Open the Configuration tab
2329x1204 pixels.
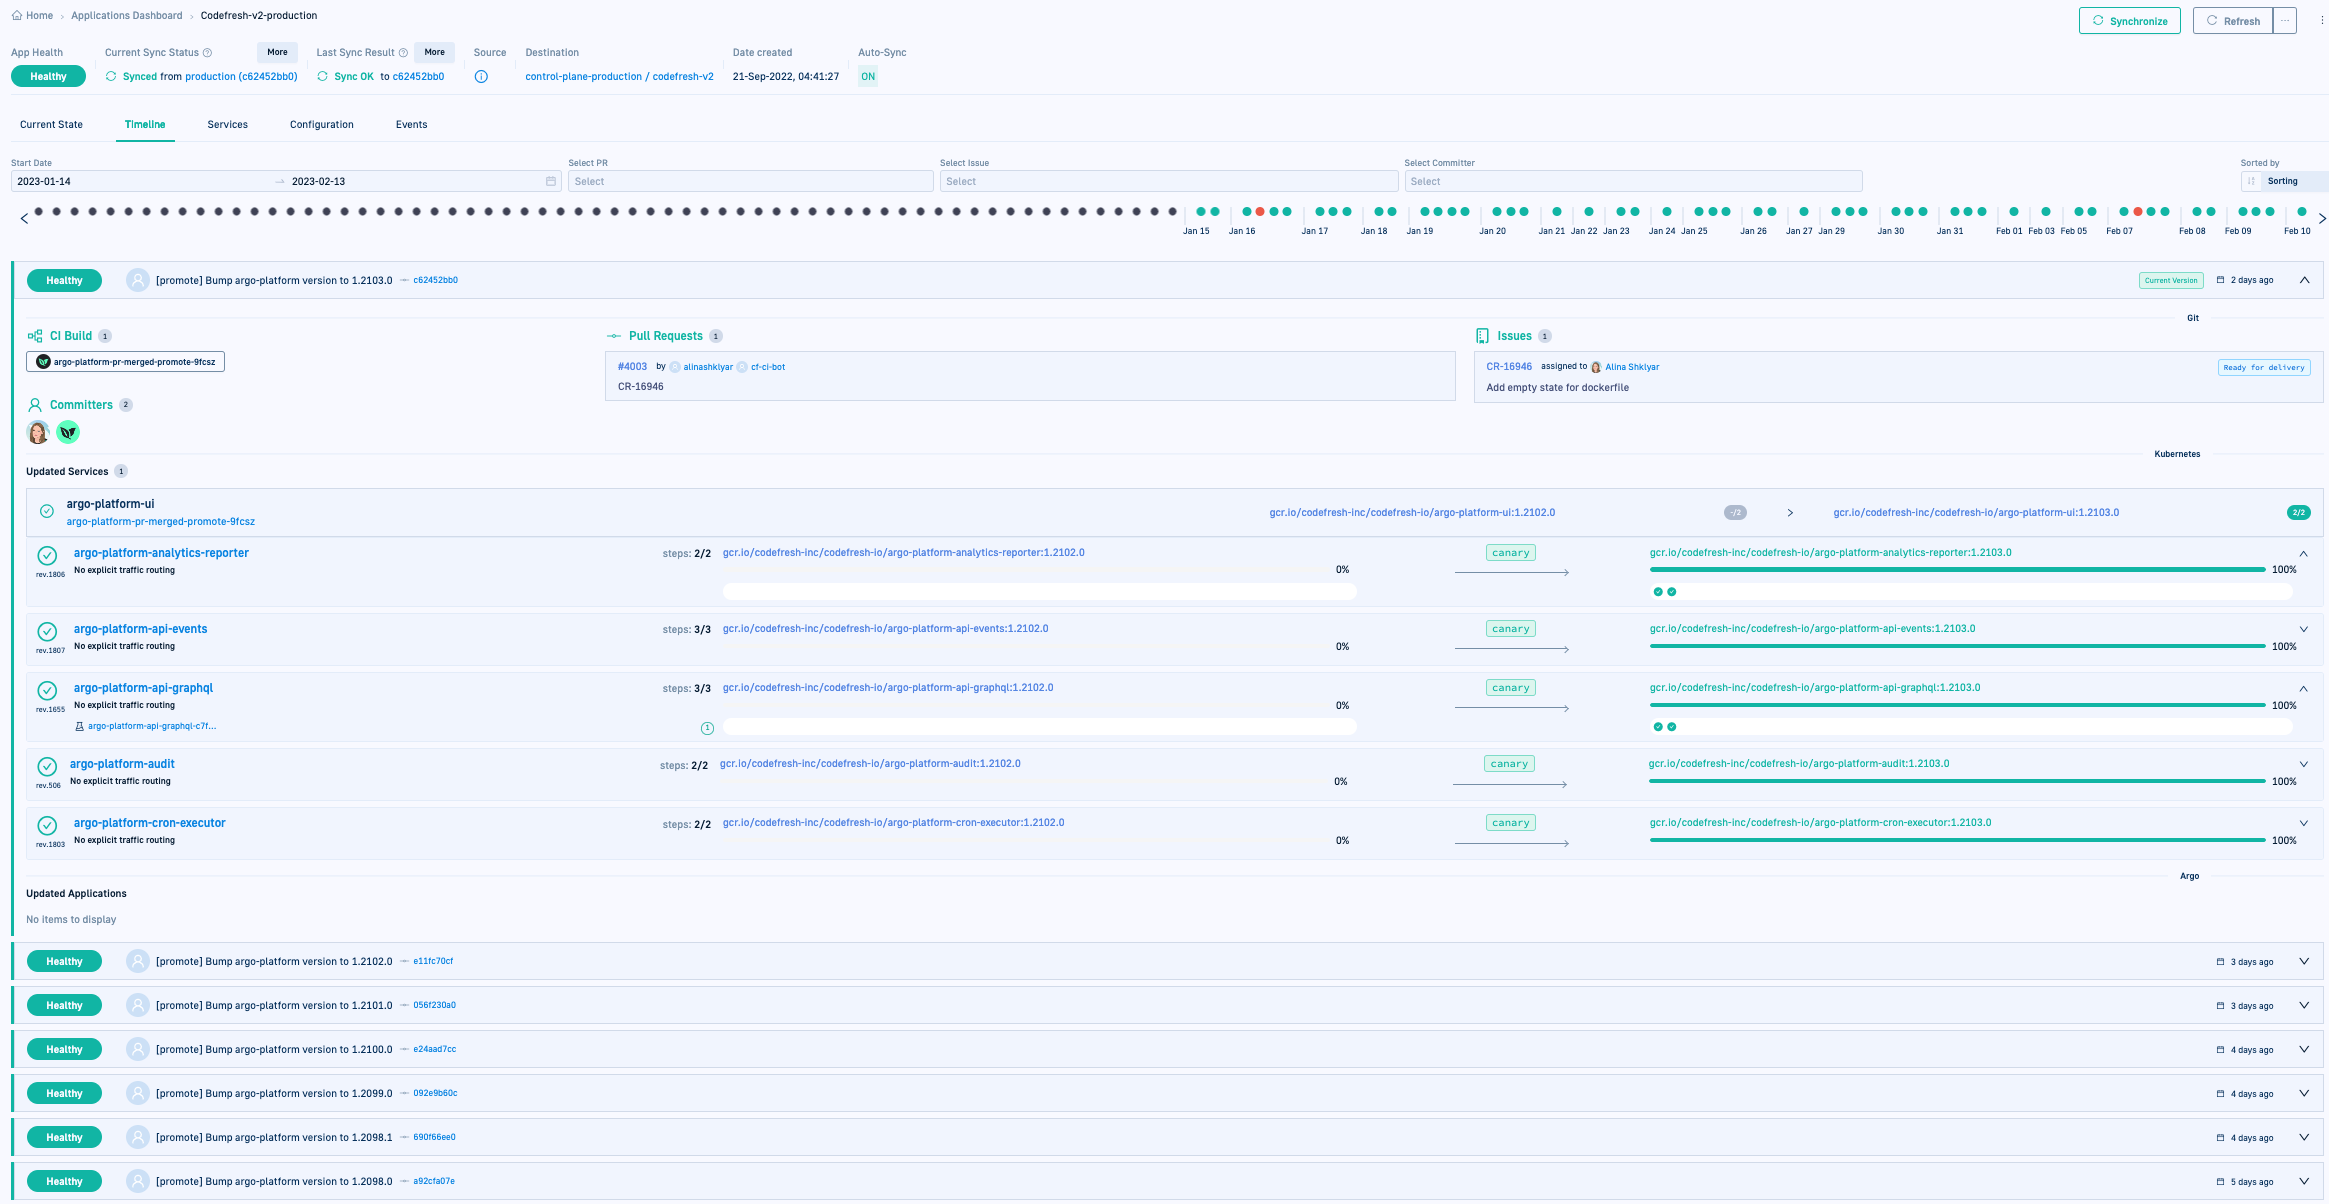321,125
